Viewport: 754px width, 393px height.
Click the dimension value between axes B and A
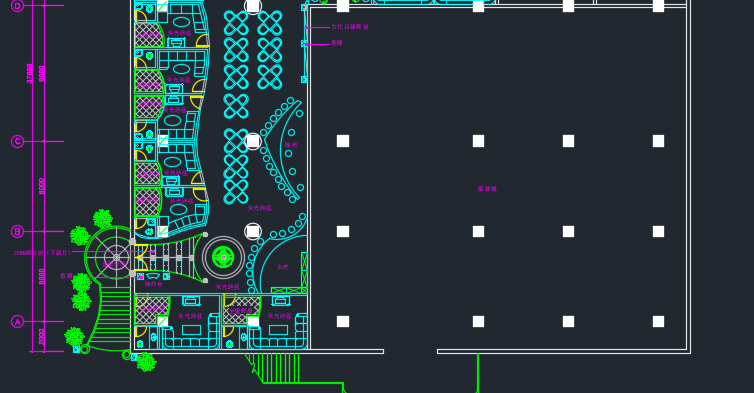click(42, 276)
